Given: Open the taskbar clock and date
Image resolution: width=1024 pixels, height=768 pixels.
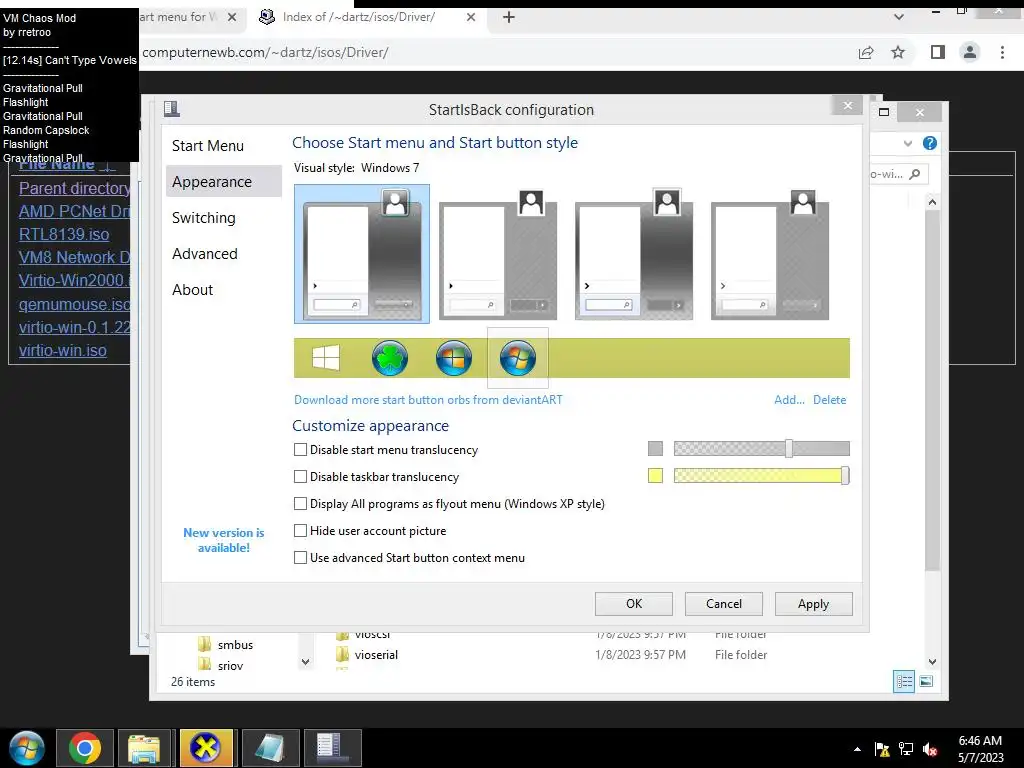Looking at the screenshot, I should click(x=980, y=749).
